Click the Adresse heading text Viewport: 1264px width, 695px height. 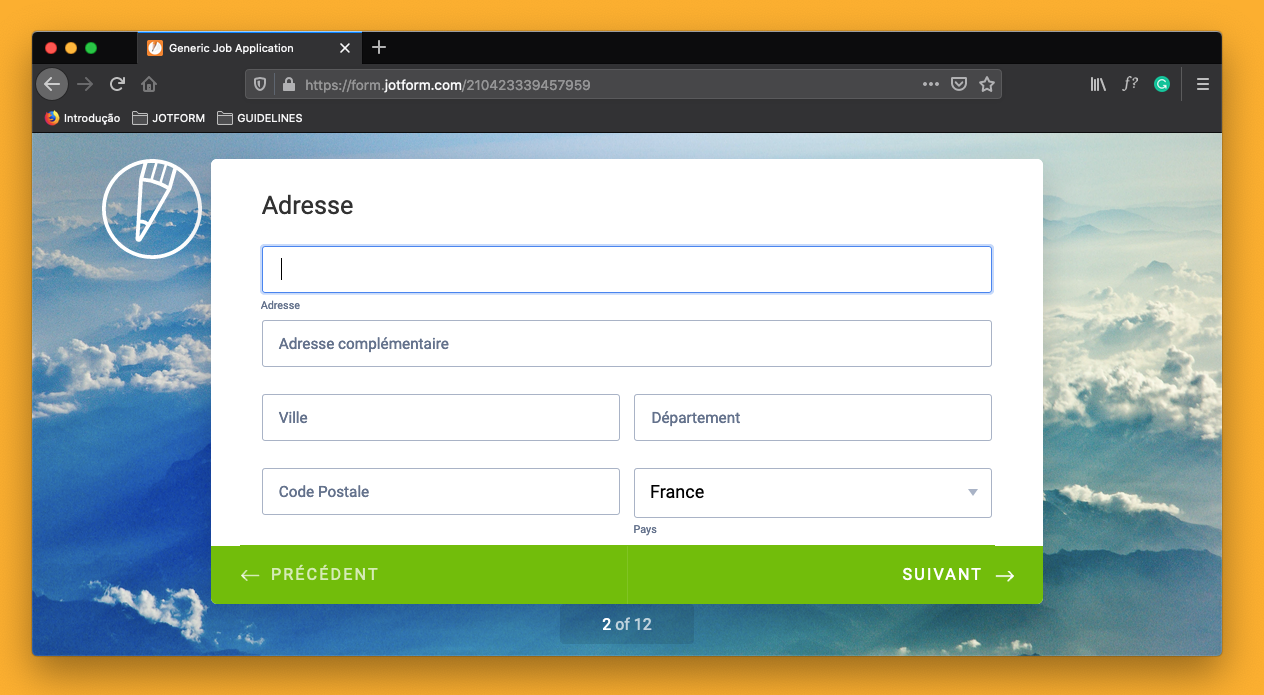(x=307, y=206)
